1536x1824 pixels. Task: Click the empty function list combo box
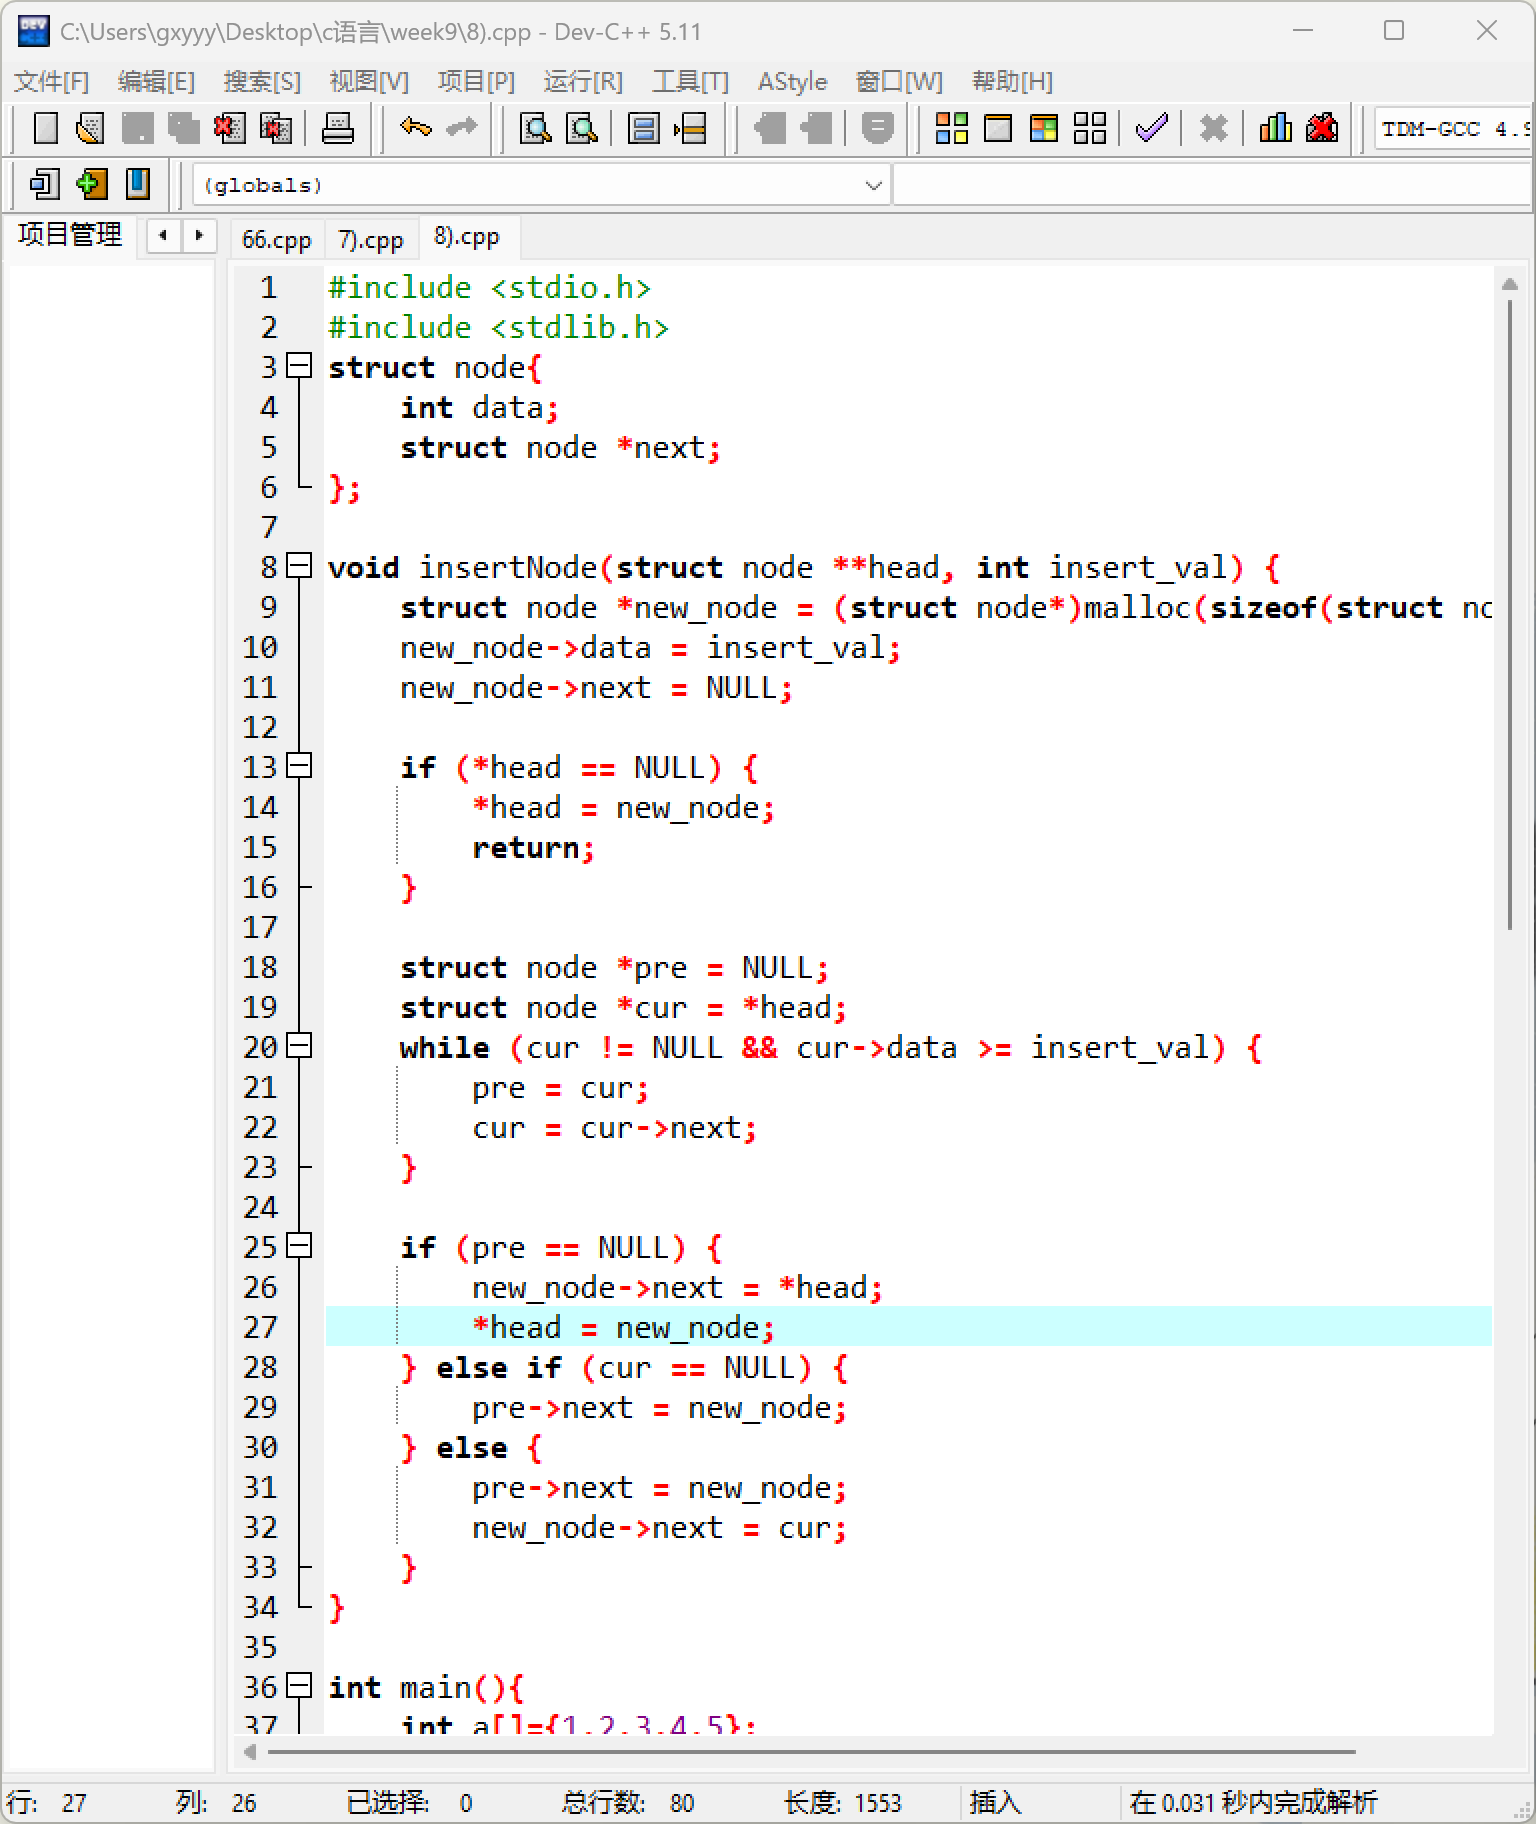[1213, 185]
